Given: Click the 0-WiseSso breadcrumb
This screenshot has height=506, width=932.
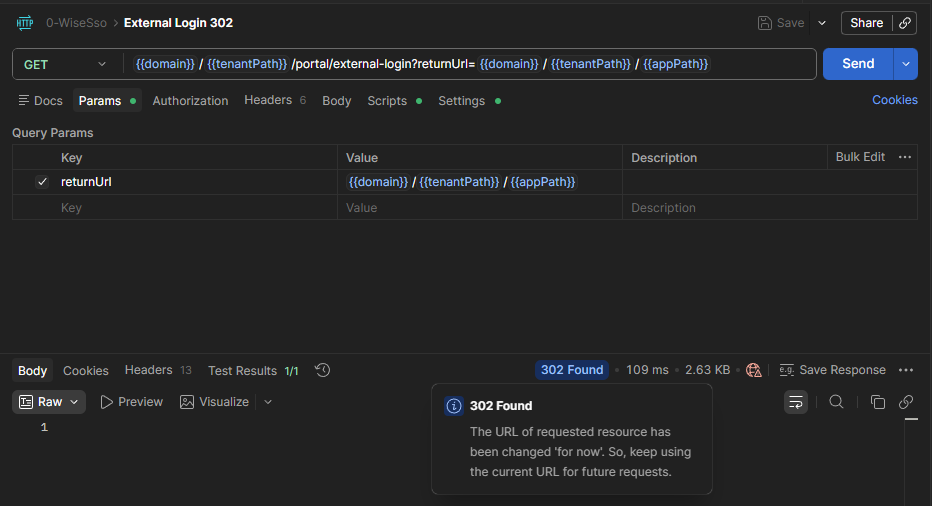Looking at the screenshot, I should click(x=76, y=23).
